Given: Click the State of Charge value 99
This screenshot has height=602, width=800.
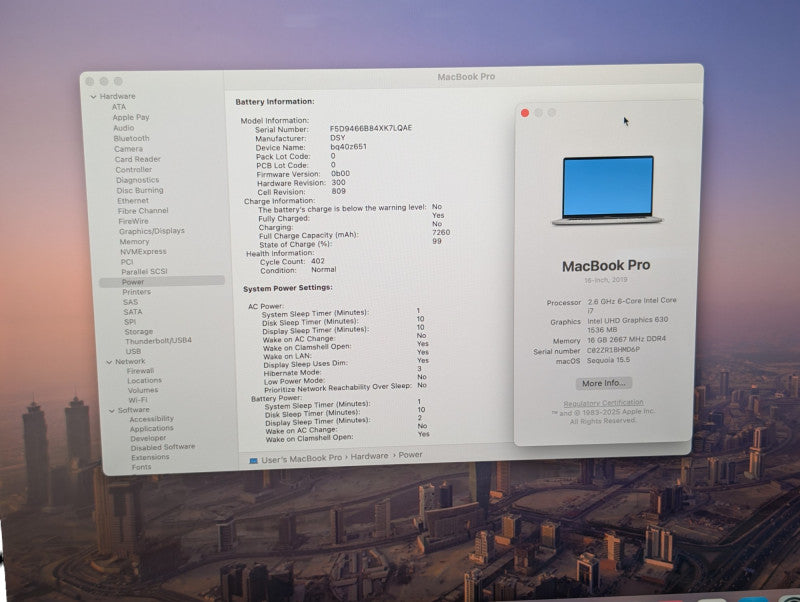Looking at the screenshot, I should tap(437, 241).
